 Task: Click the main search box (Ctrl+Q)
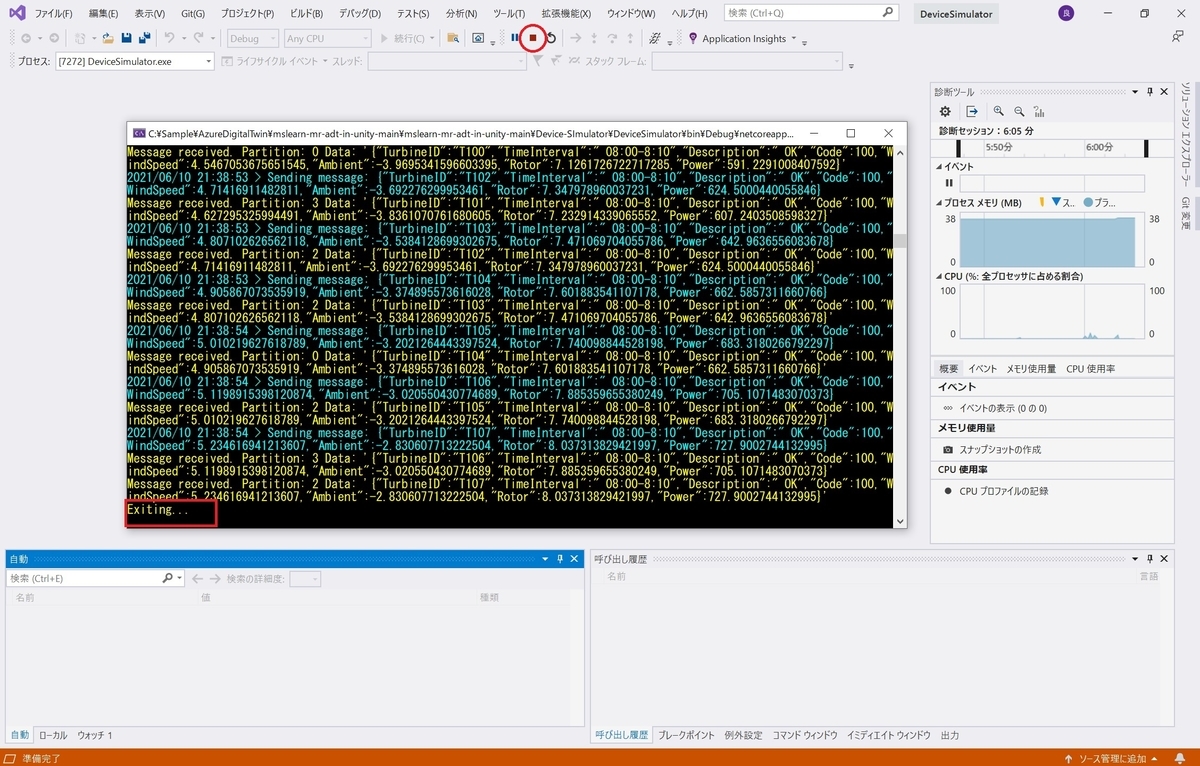811,13
